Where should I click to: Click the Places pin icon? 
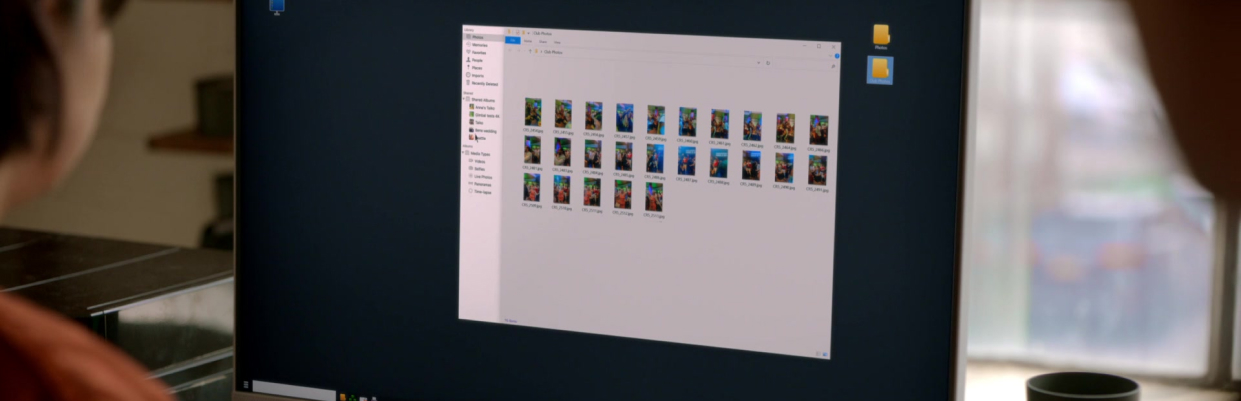pos(468,67)
